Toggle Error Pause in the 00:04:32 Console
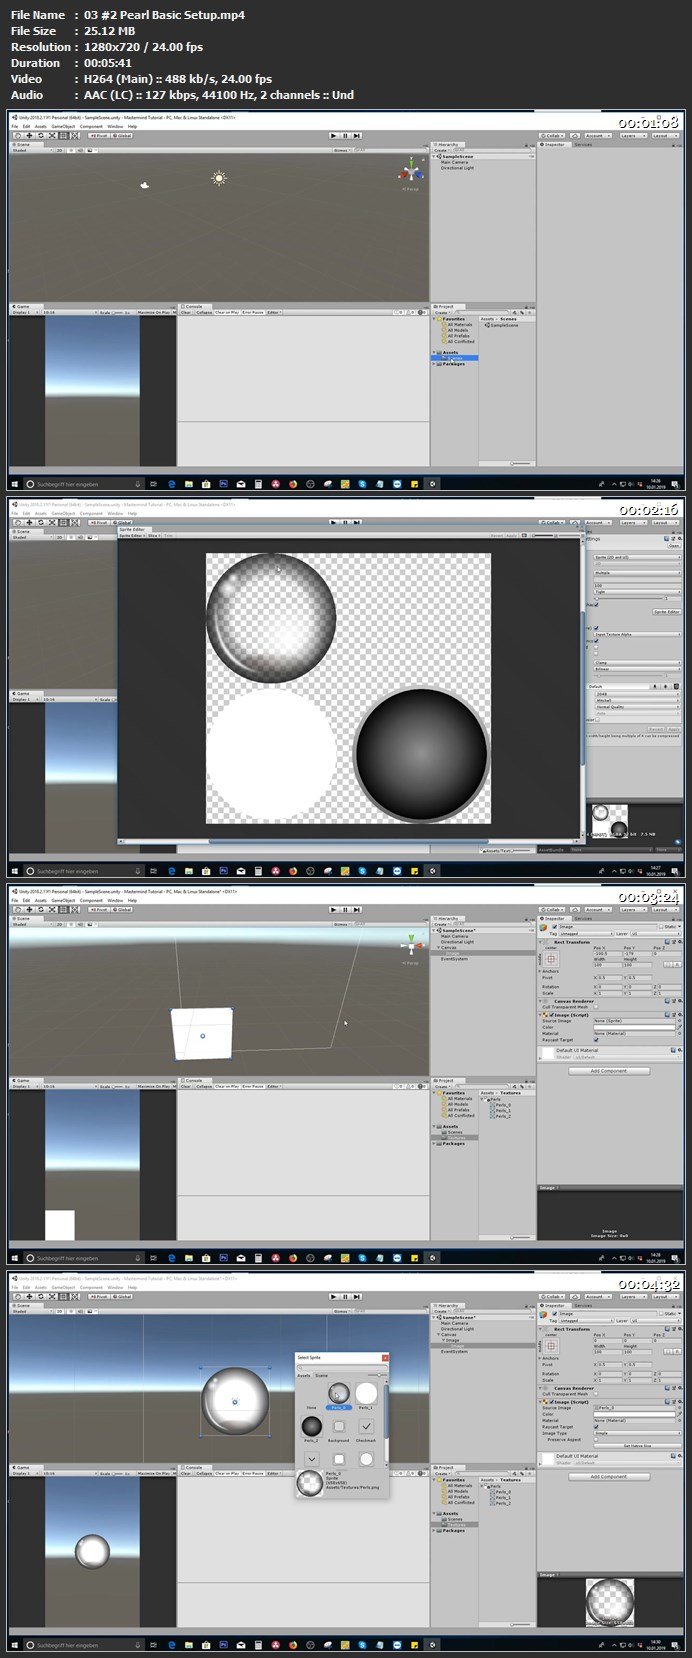Screen dimensions: 692x1658 (252, 1473)
